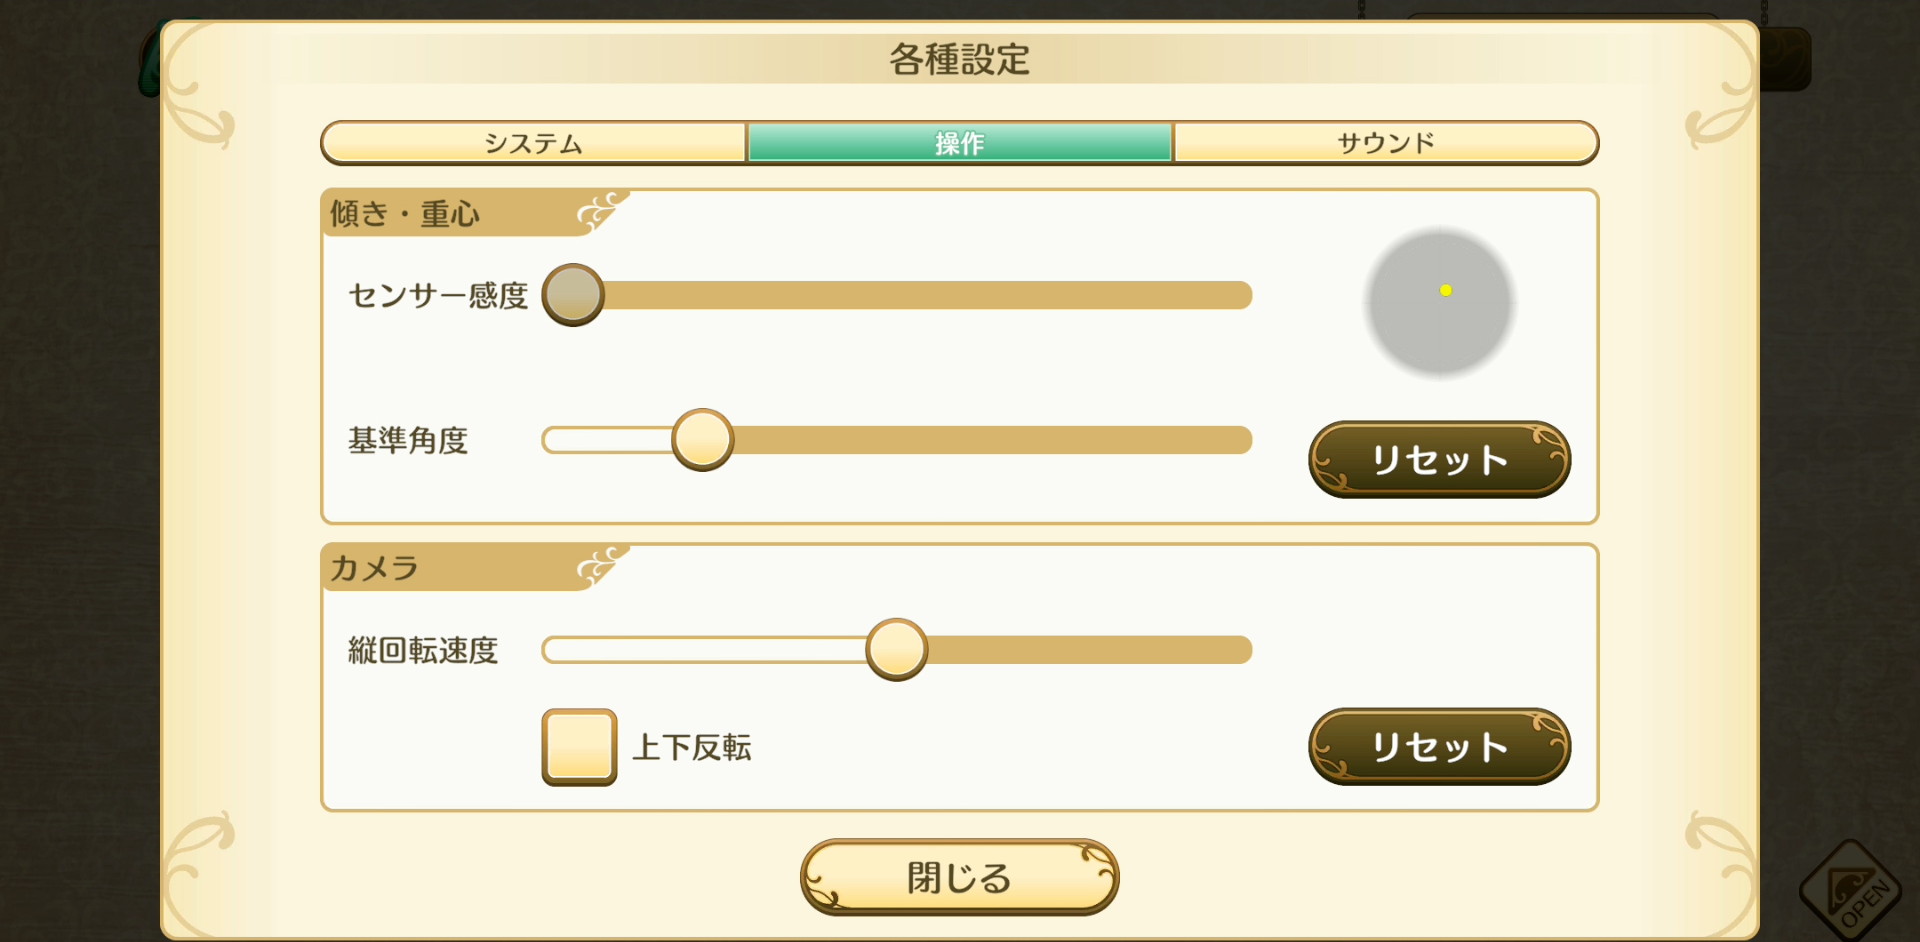Select the 操作 tab
This screenshot has width=1920, height=942.
[x=960, y=143]
